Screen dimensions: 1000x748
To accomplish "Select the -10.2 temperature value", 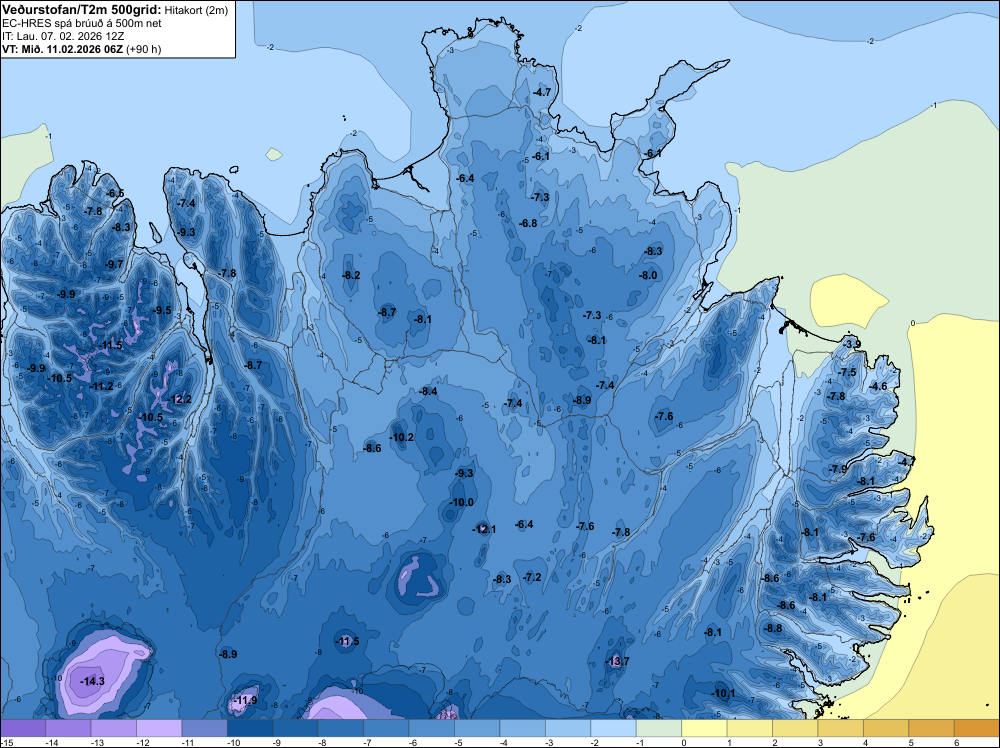I will [x=402, y=437].
